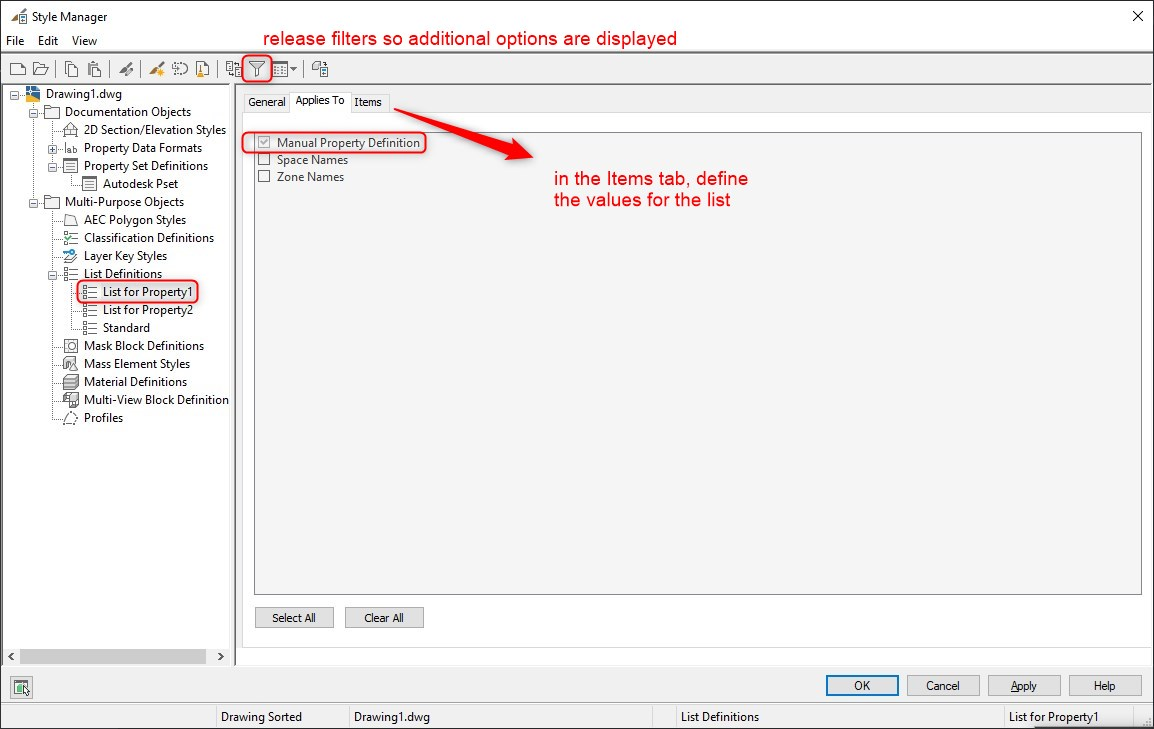This screenshot has height=729, width=1154.
Task: Click the Mask Block Definitions icon
Action: coord(71,346)
